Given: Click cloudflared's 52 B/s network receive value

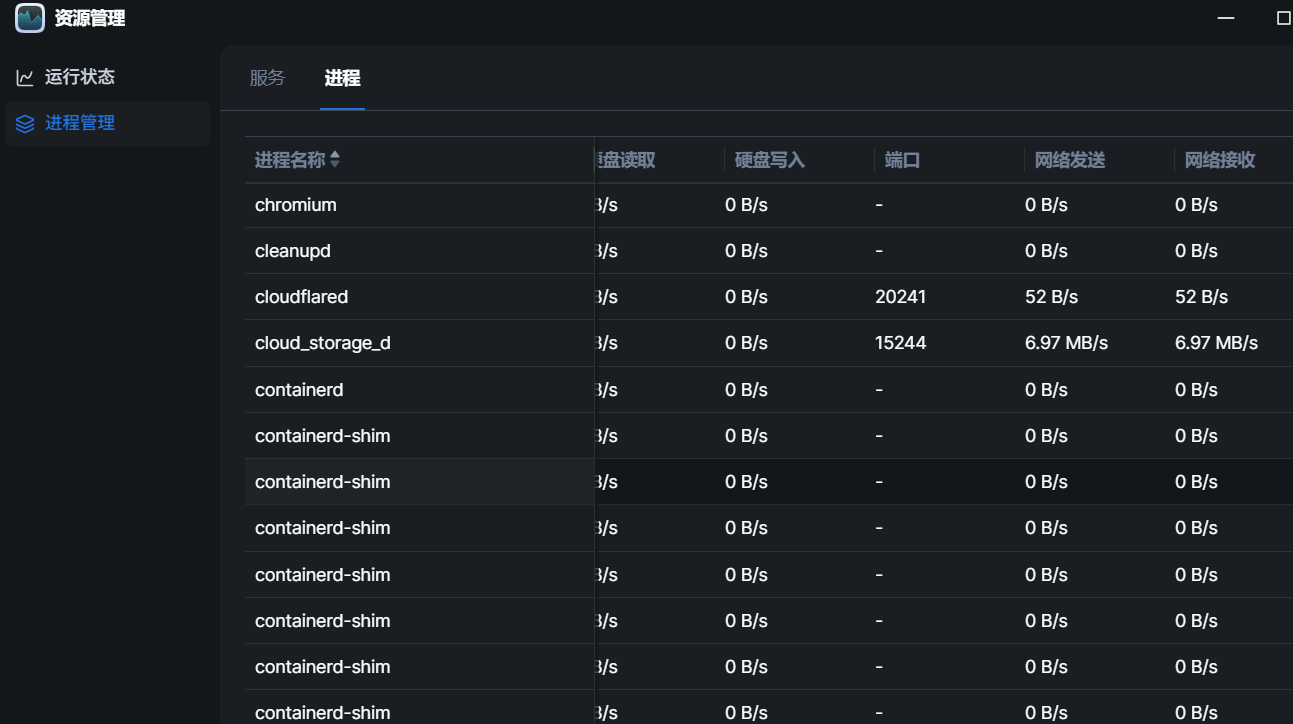Looking at the screenshot, I should click(x=1201, y=297).
